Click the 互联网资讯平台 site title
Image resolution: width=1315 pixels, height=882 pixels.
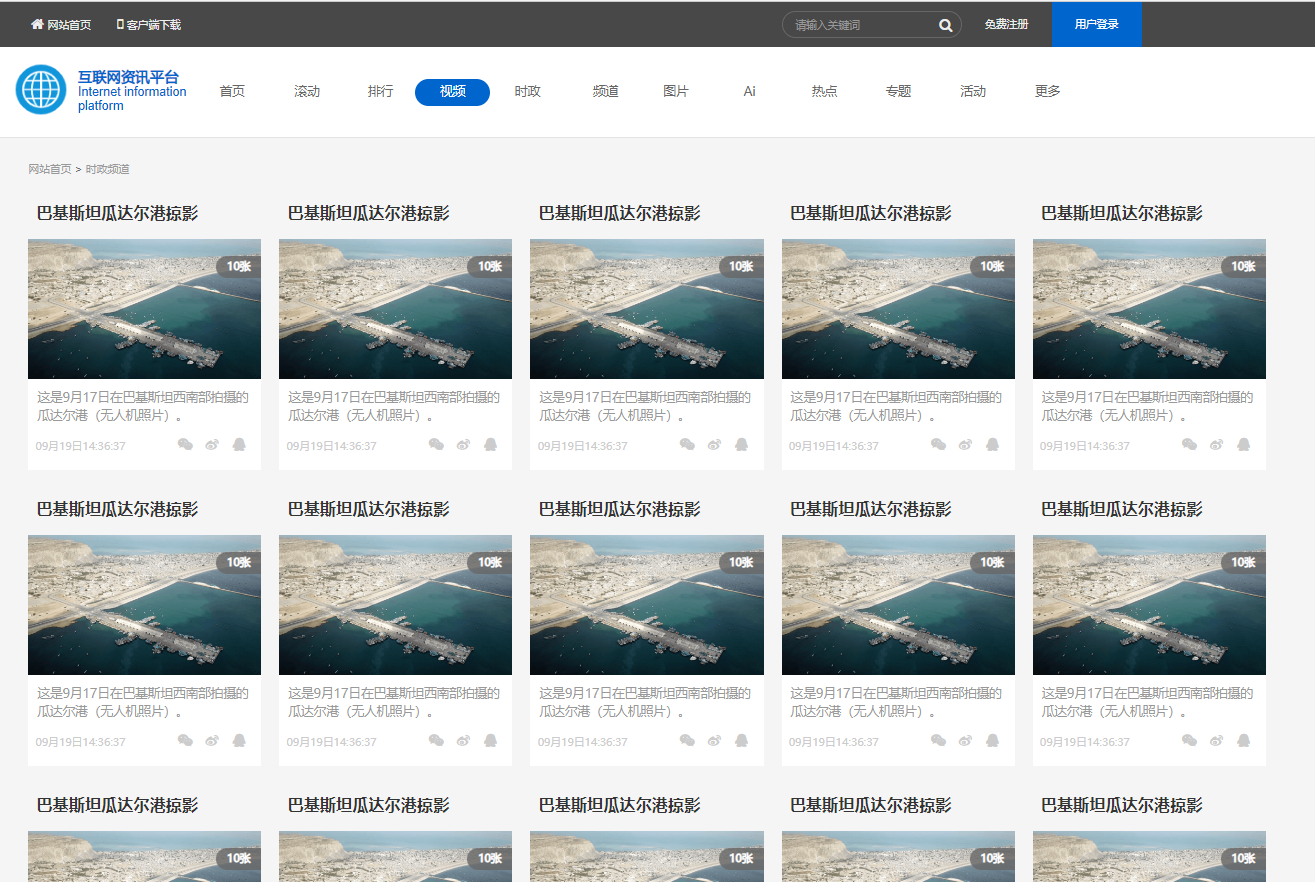[x=129, y=77]
